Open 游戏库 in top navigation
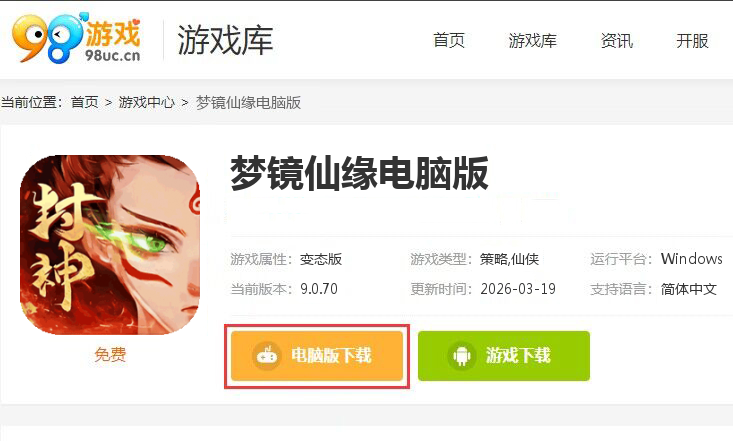 532,41
